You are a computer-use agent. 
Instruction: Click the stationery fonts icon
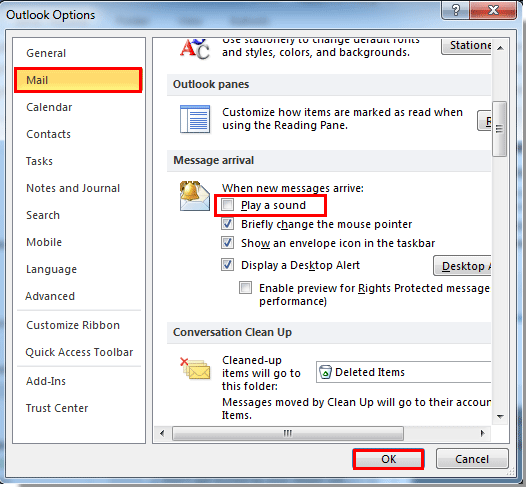(x=195, y=49)
